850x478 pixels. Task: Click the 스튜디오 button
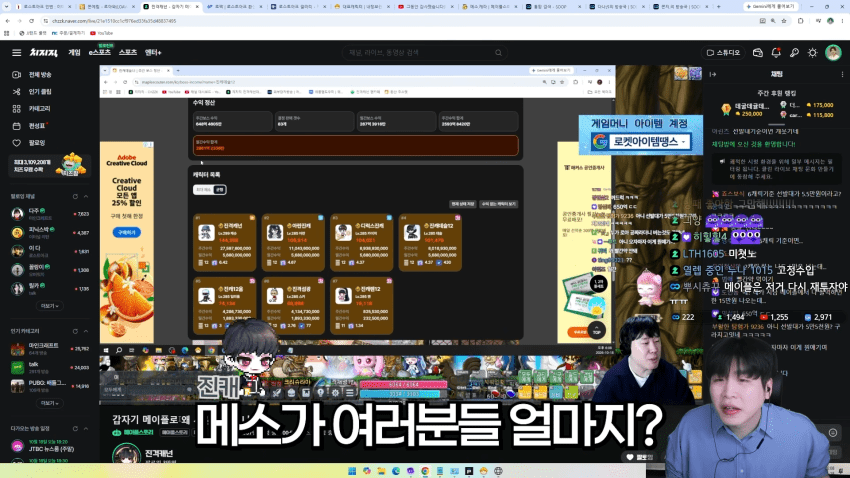[x=723, y=53]
